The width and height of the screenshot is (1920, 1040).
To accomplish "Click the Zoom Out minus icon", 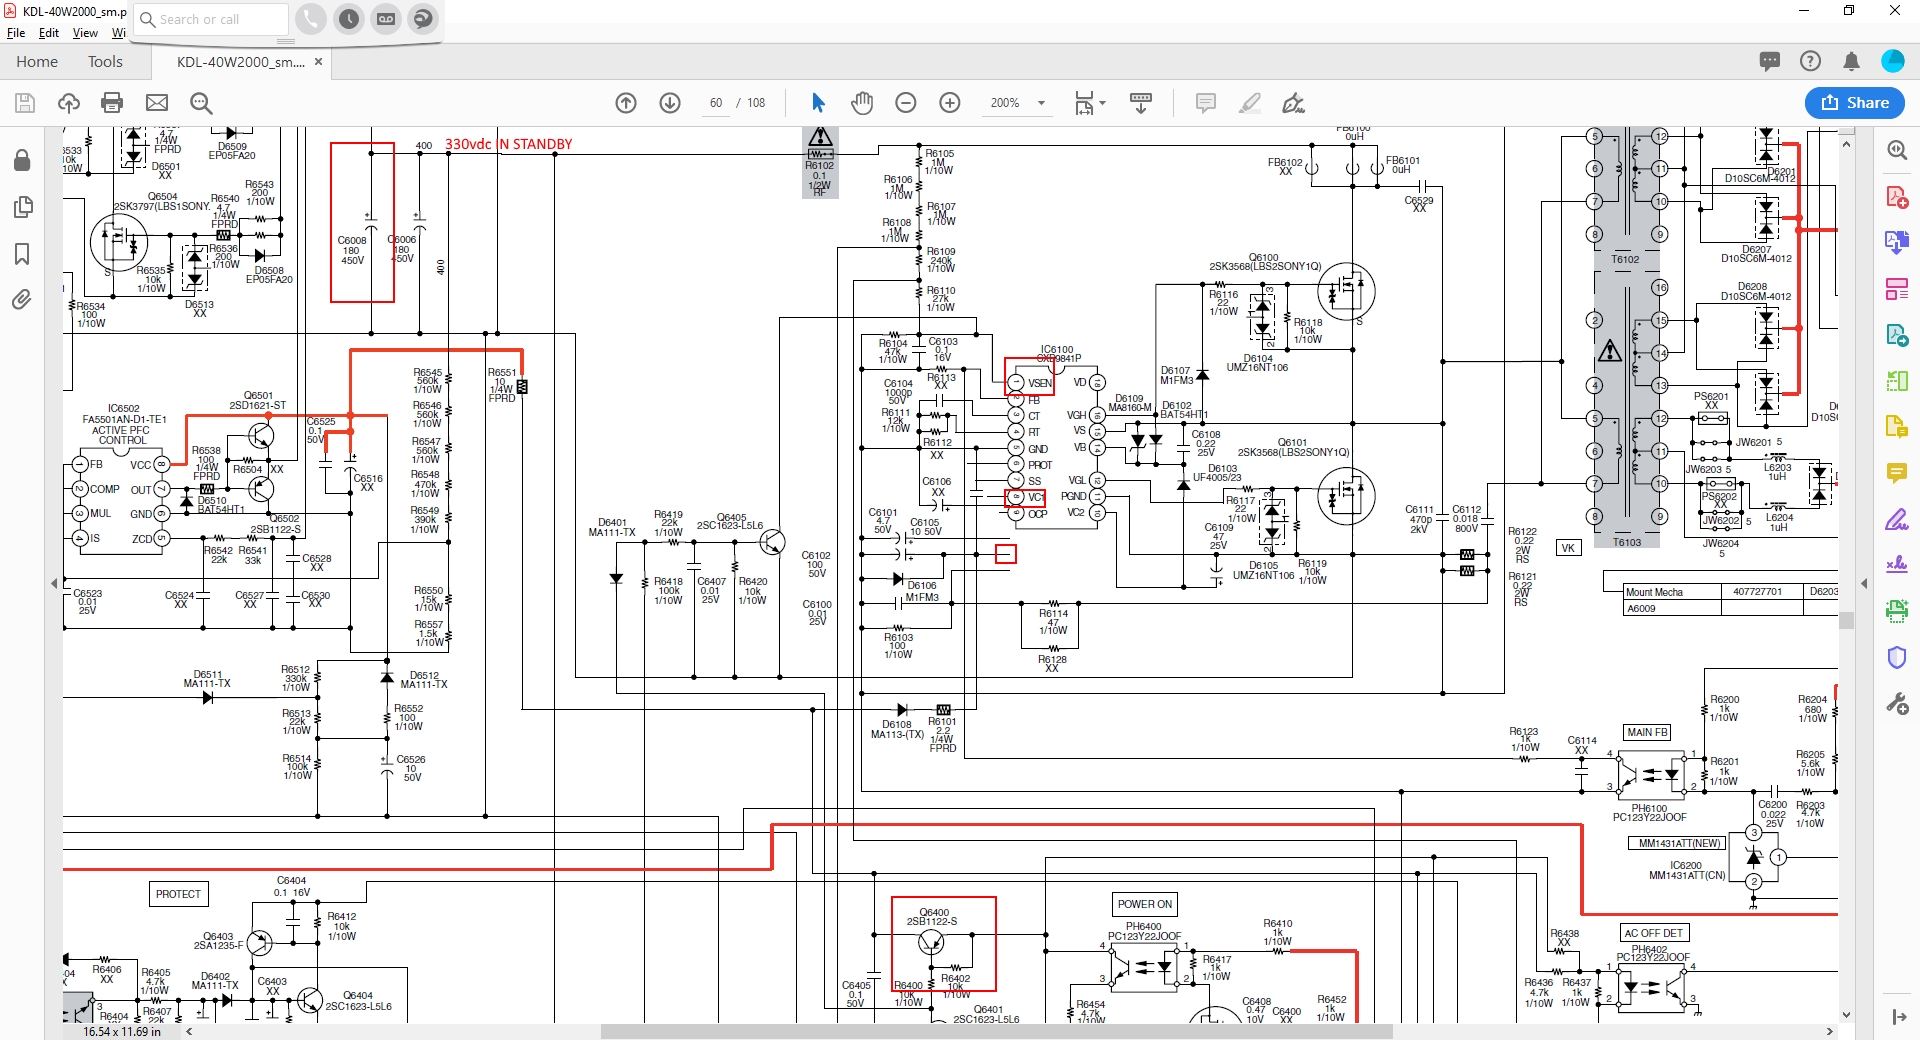I will 906,103.
